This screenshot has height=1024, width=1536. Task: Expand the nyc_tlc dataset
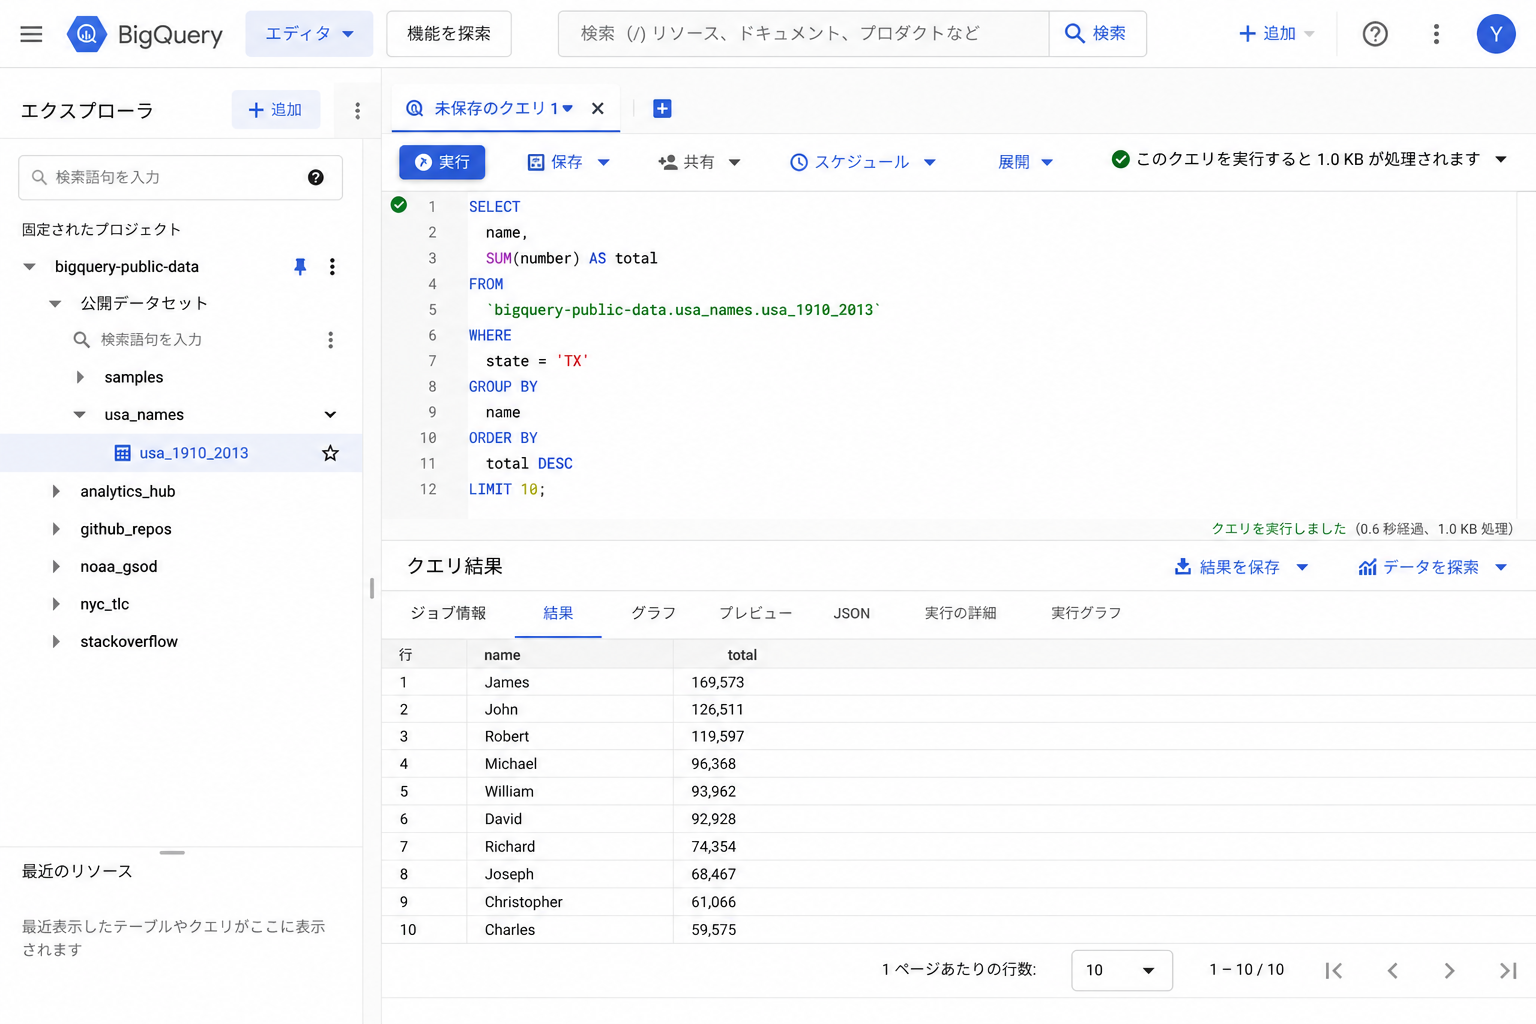click(x=55, y=604)
